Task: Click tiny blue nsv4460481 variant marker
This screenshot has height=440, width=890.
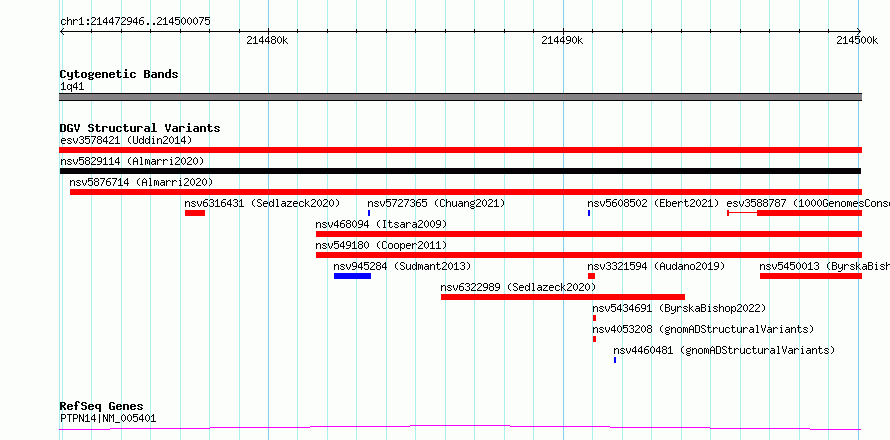Action: [x=615, y=360]
